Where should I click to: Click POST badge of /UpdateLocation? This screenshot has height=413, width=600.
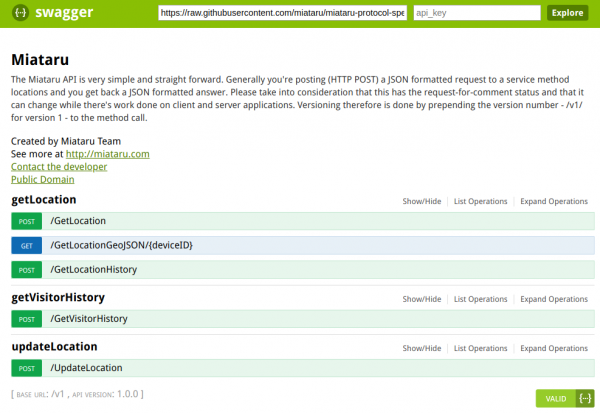point(26,368)
